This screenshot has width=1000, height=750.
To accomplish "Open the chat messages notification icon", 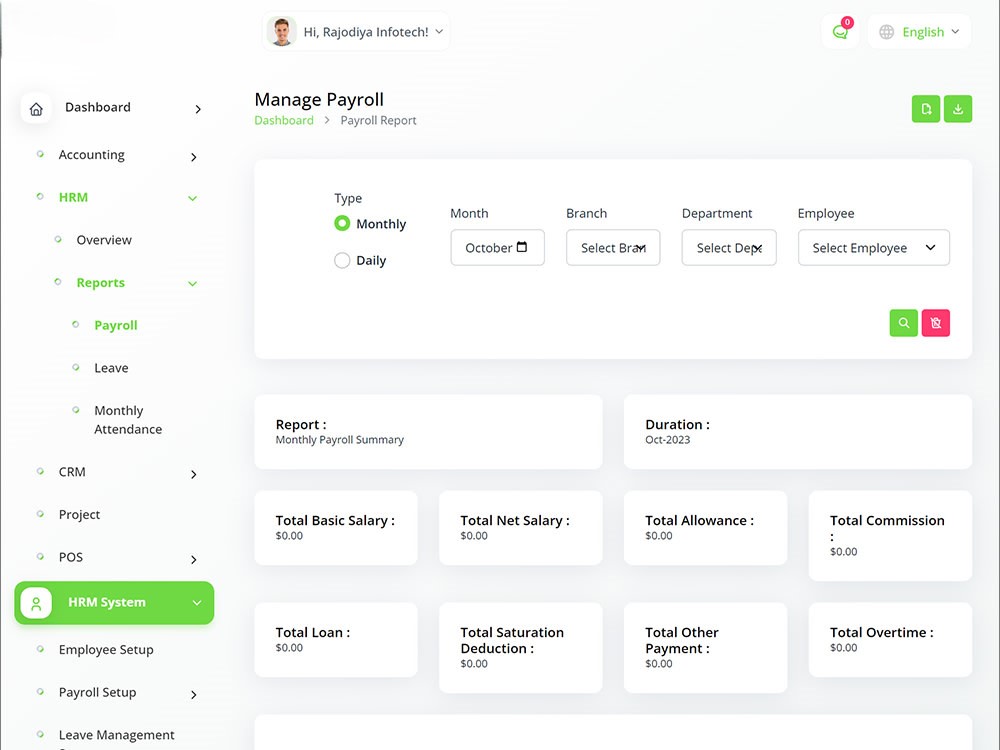I will [x=840, y=32].
